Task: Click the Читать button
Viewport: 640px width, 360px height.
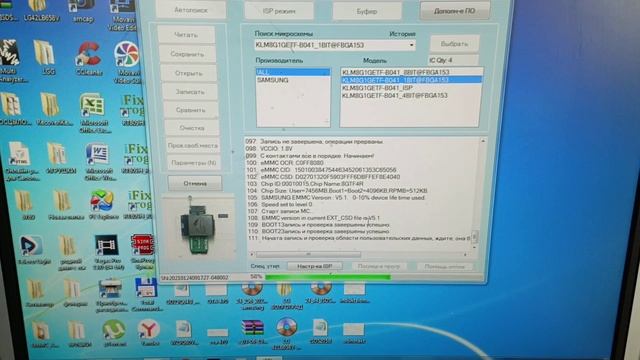Action: click(186, 35)
